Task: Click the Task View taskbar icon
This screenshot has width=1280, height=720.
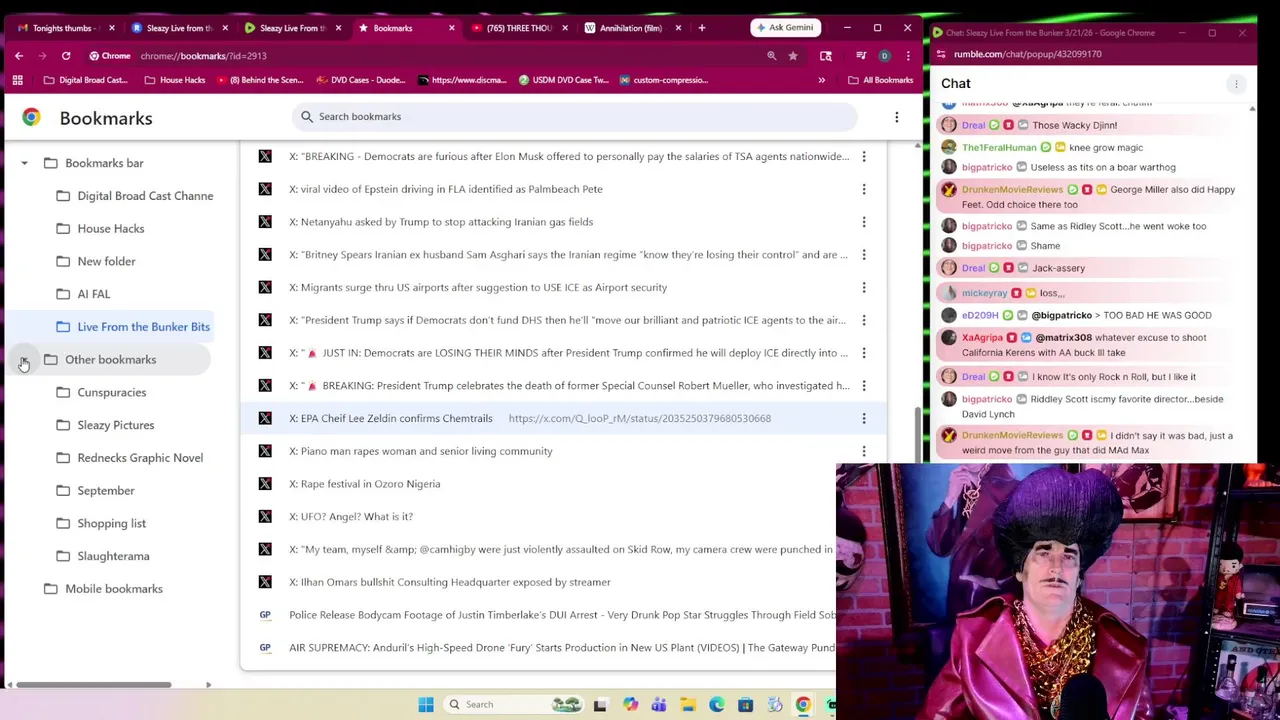Action: click(x=600, y=704)
